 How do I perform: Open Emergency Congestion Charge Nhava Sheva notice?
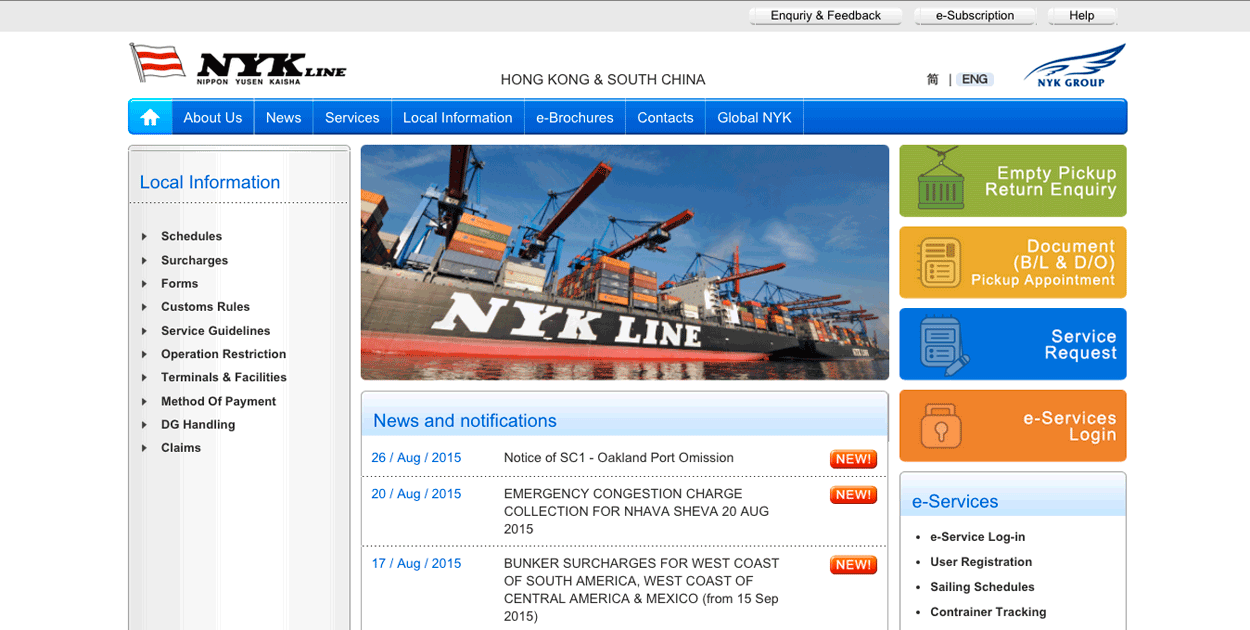[x=637, y=511]
